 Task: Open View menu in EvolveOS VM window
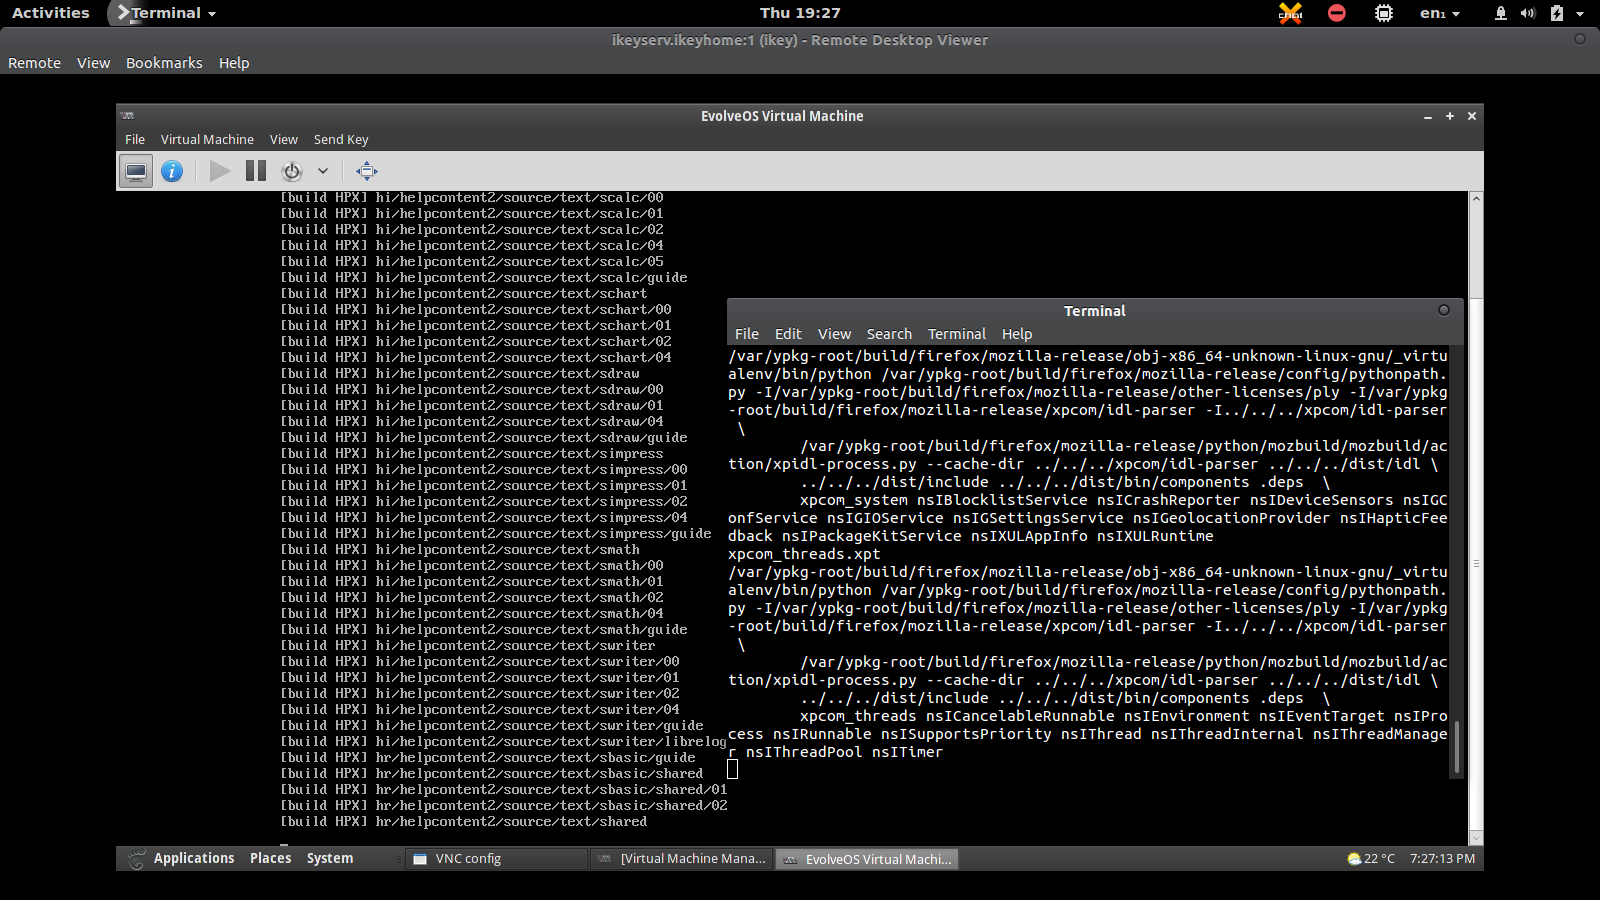[x=284, y=140]
